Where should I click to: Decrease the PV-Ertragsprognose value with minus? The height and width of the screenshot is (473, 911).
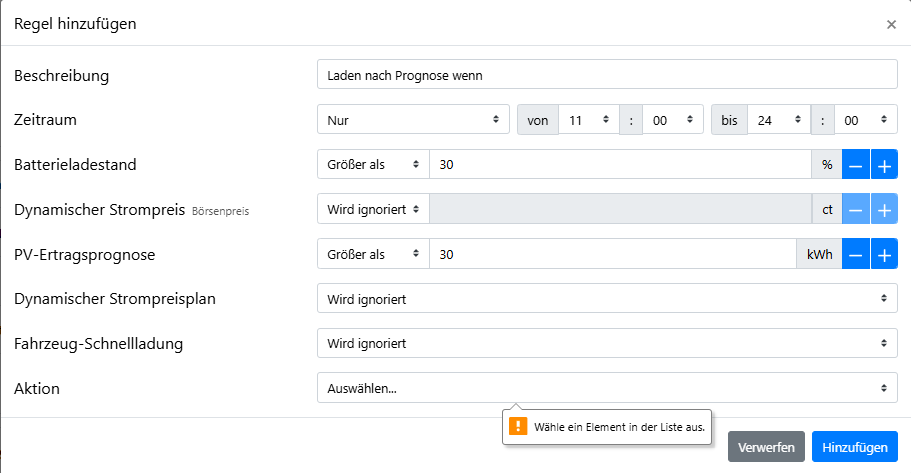[x=855, y=254]
